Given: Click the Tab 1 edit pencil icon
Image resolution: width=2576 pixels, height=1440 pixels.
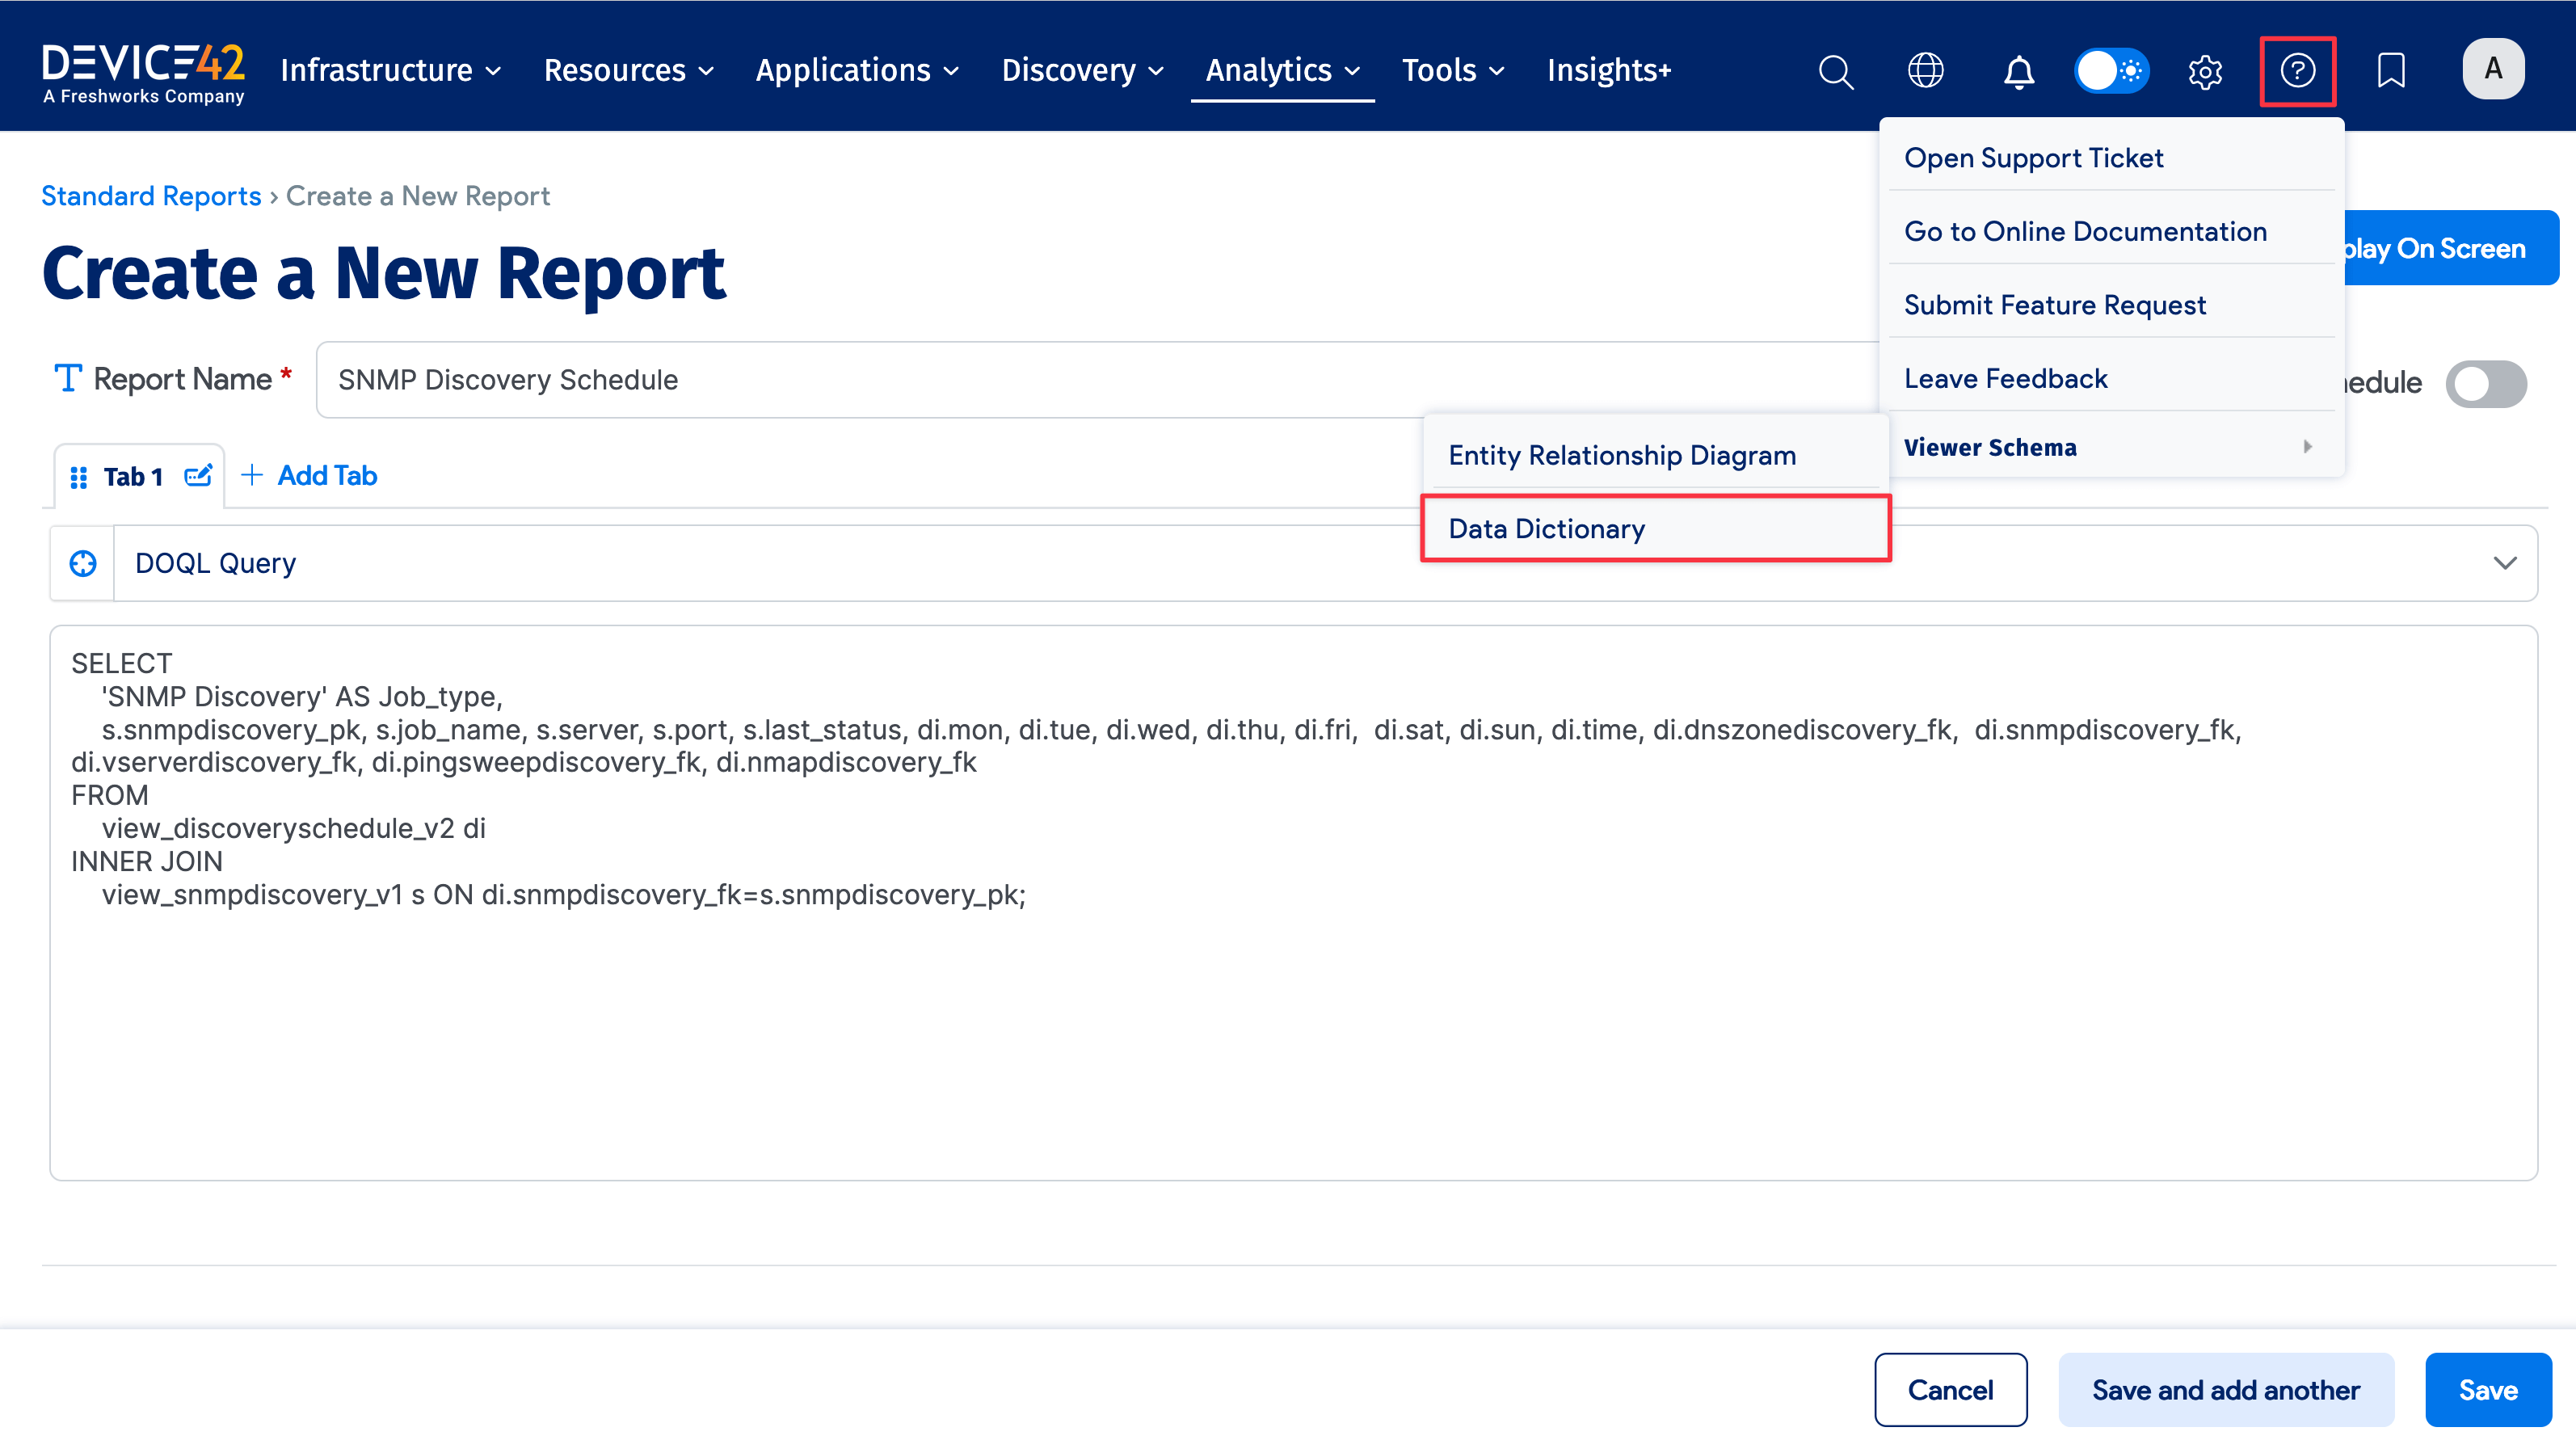Looking at the screenshot, I should [198, 476].
